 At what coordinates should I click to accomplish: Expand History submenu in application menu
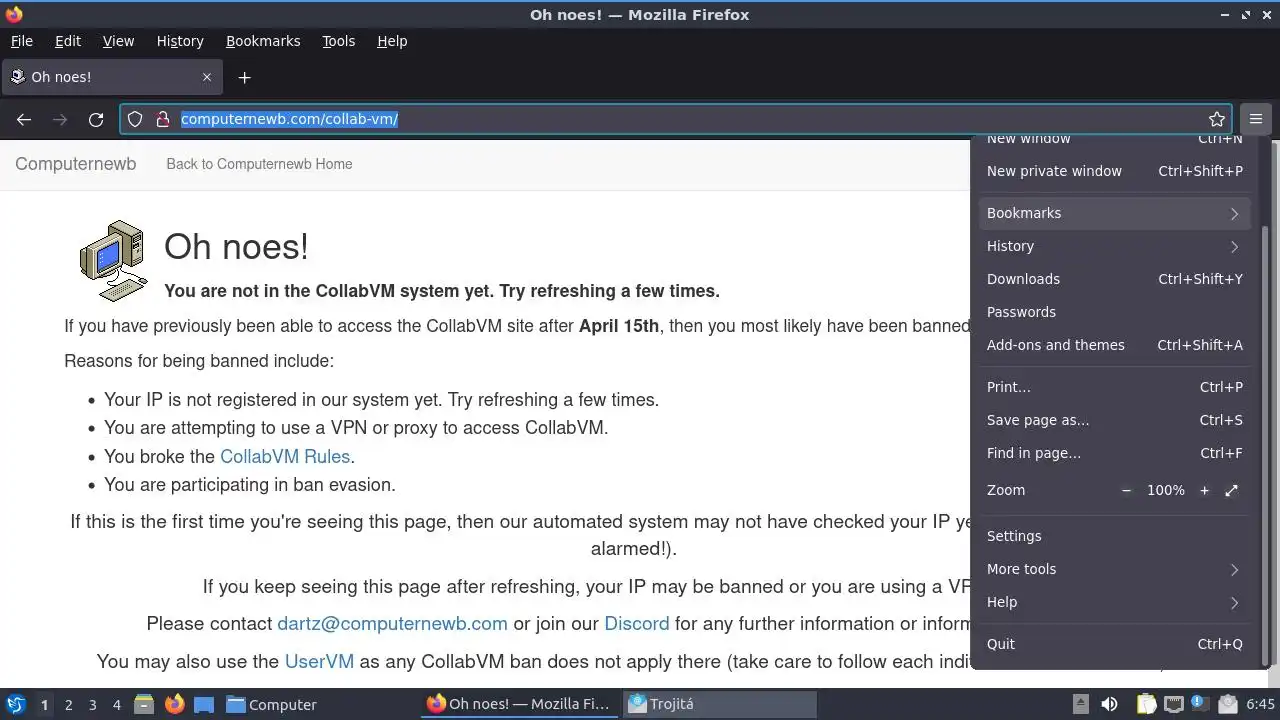point(1114,246)
